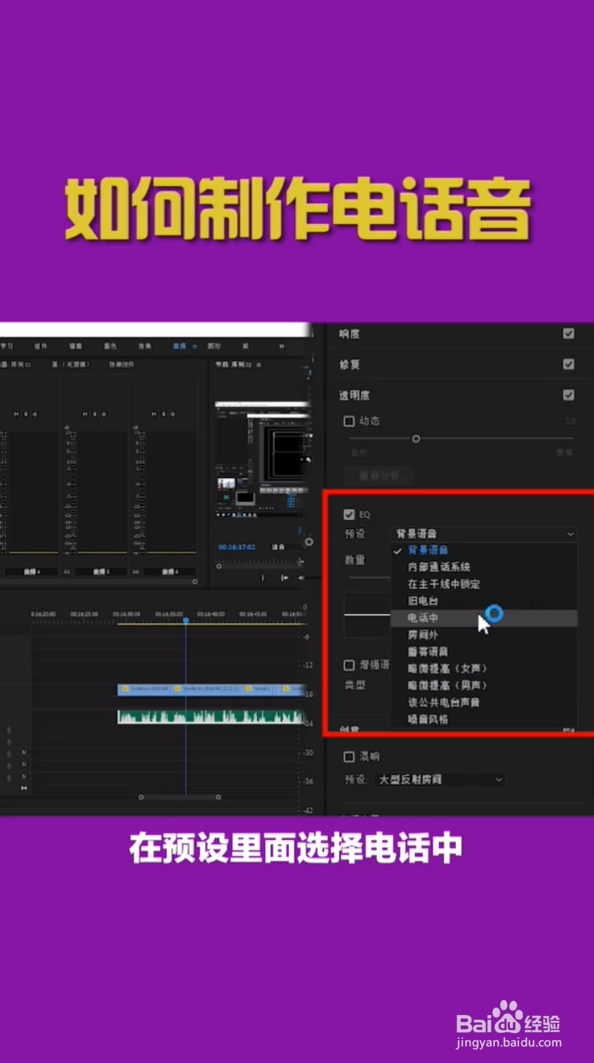Viewport: 594px width, 1063px height.
Task: Mute the 音频 6 mixer channel
Action: [x=154, y=414]
